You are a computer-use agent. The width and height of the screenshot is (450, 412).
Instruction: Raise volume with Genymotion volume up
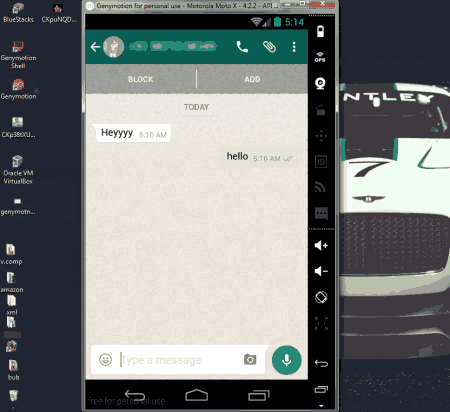(321, 246)
